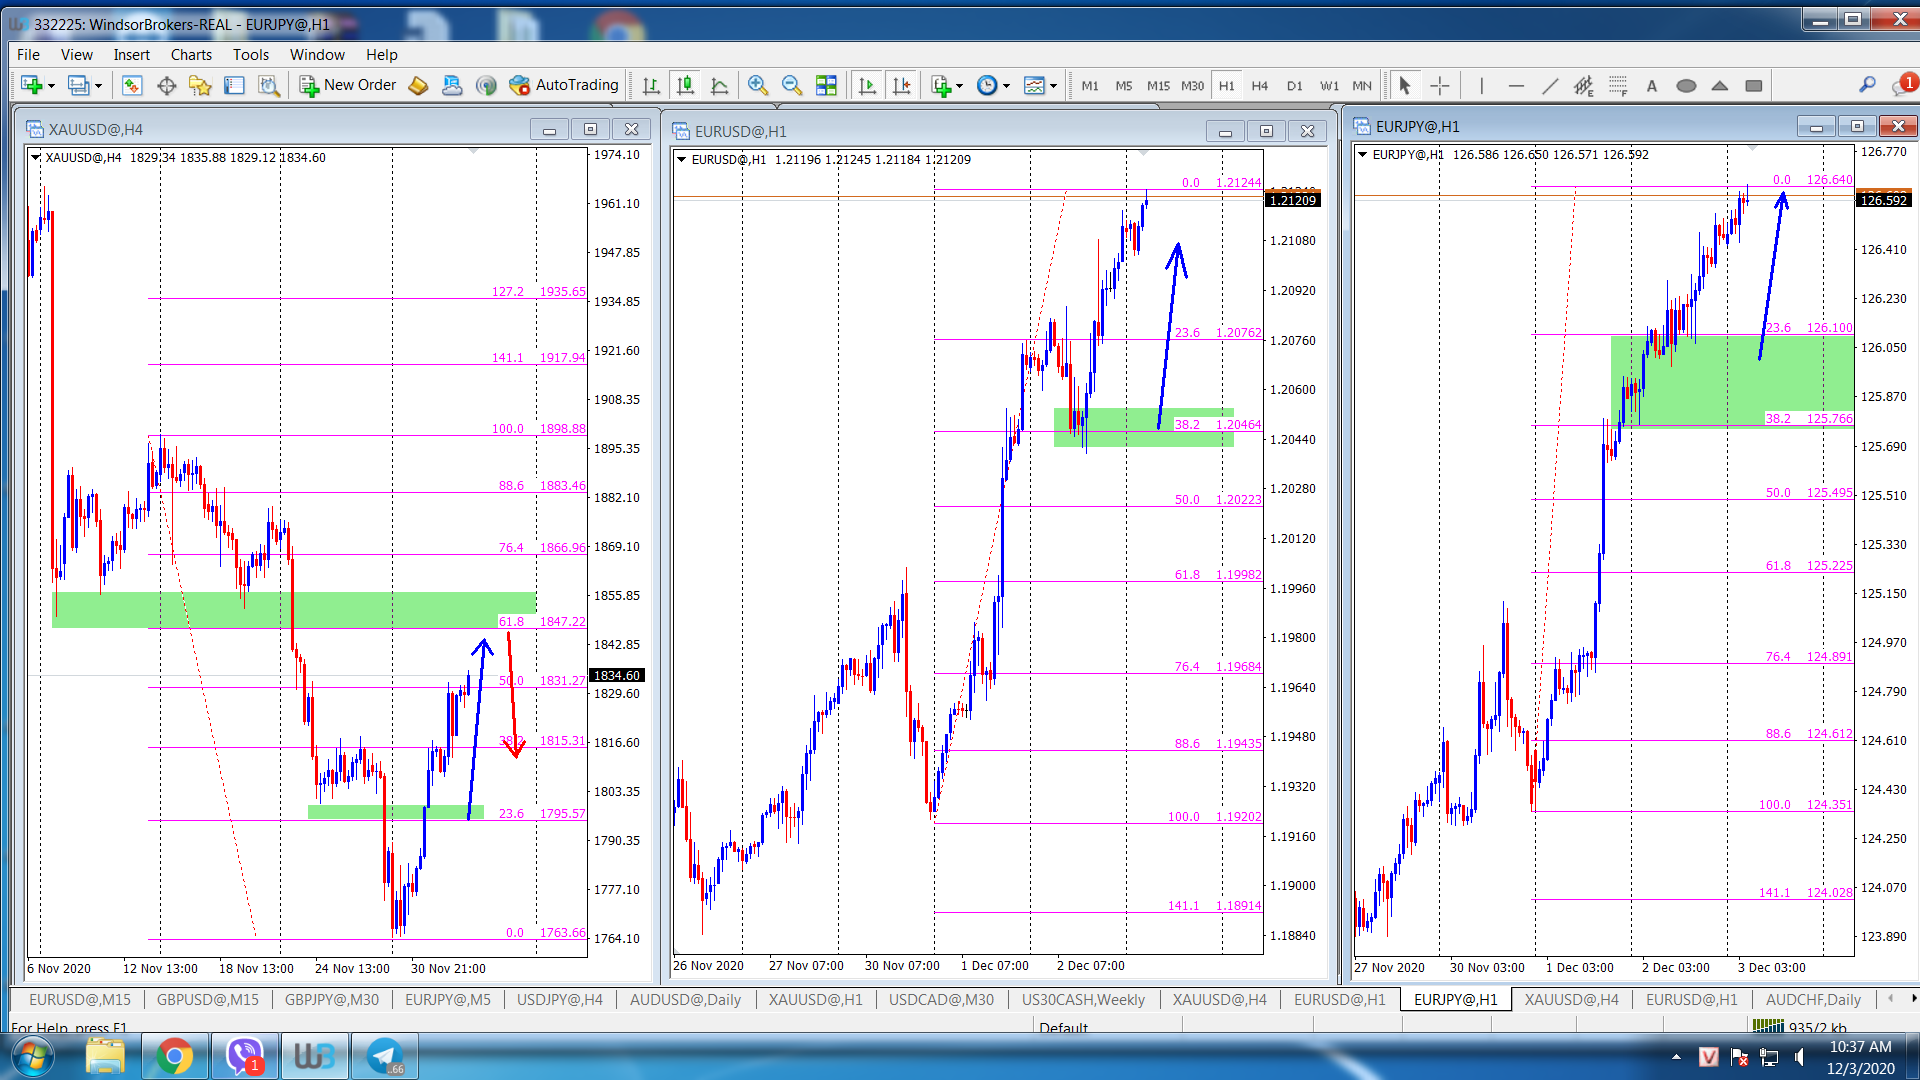Image resolution: width=1920 pixels, height=1080 pixels.
Task: Open the Insert menu
Action: point(131,55)
